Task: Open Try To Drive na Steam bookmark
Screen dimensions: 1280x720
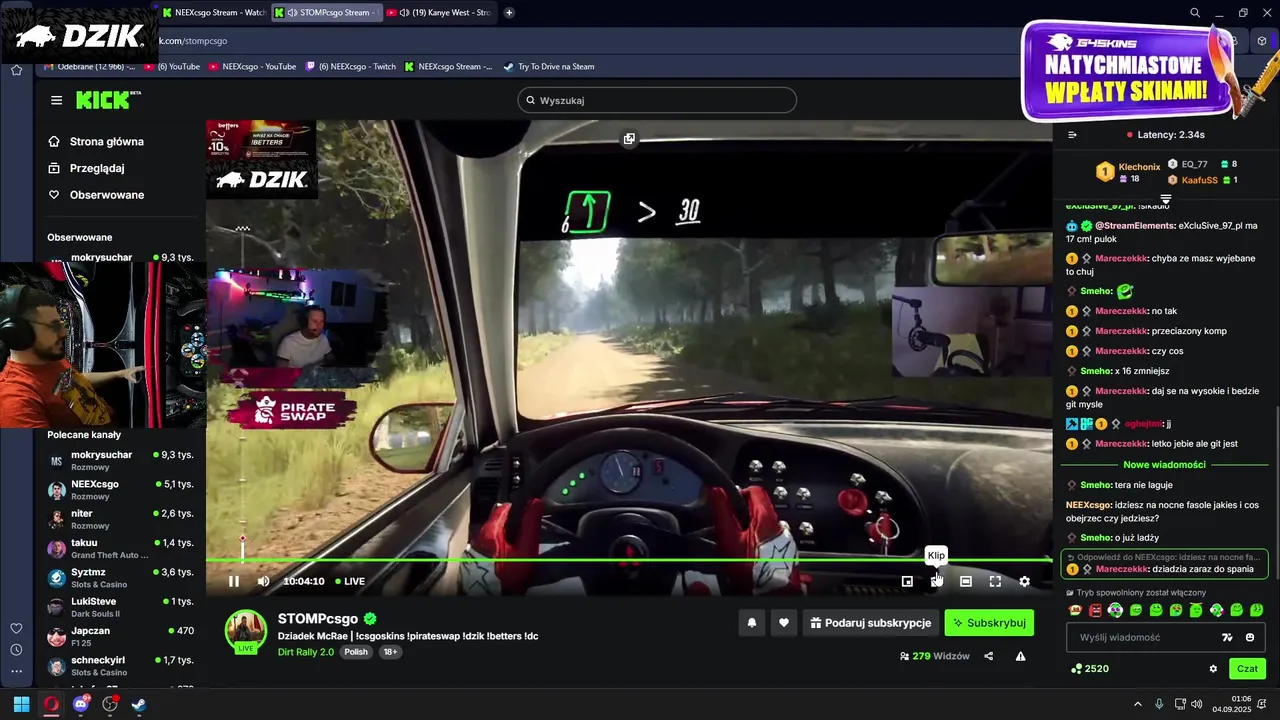Action: coord(549,67)
